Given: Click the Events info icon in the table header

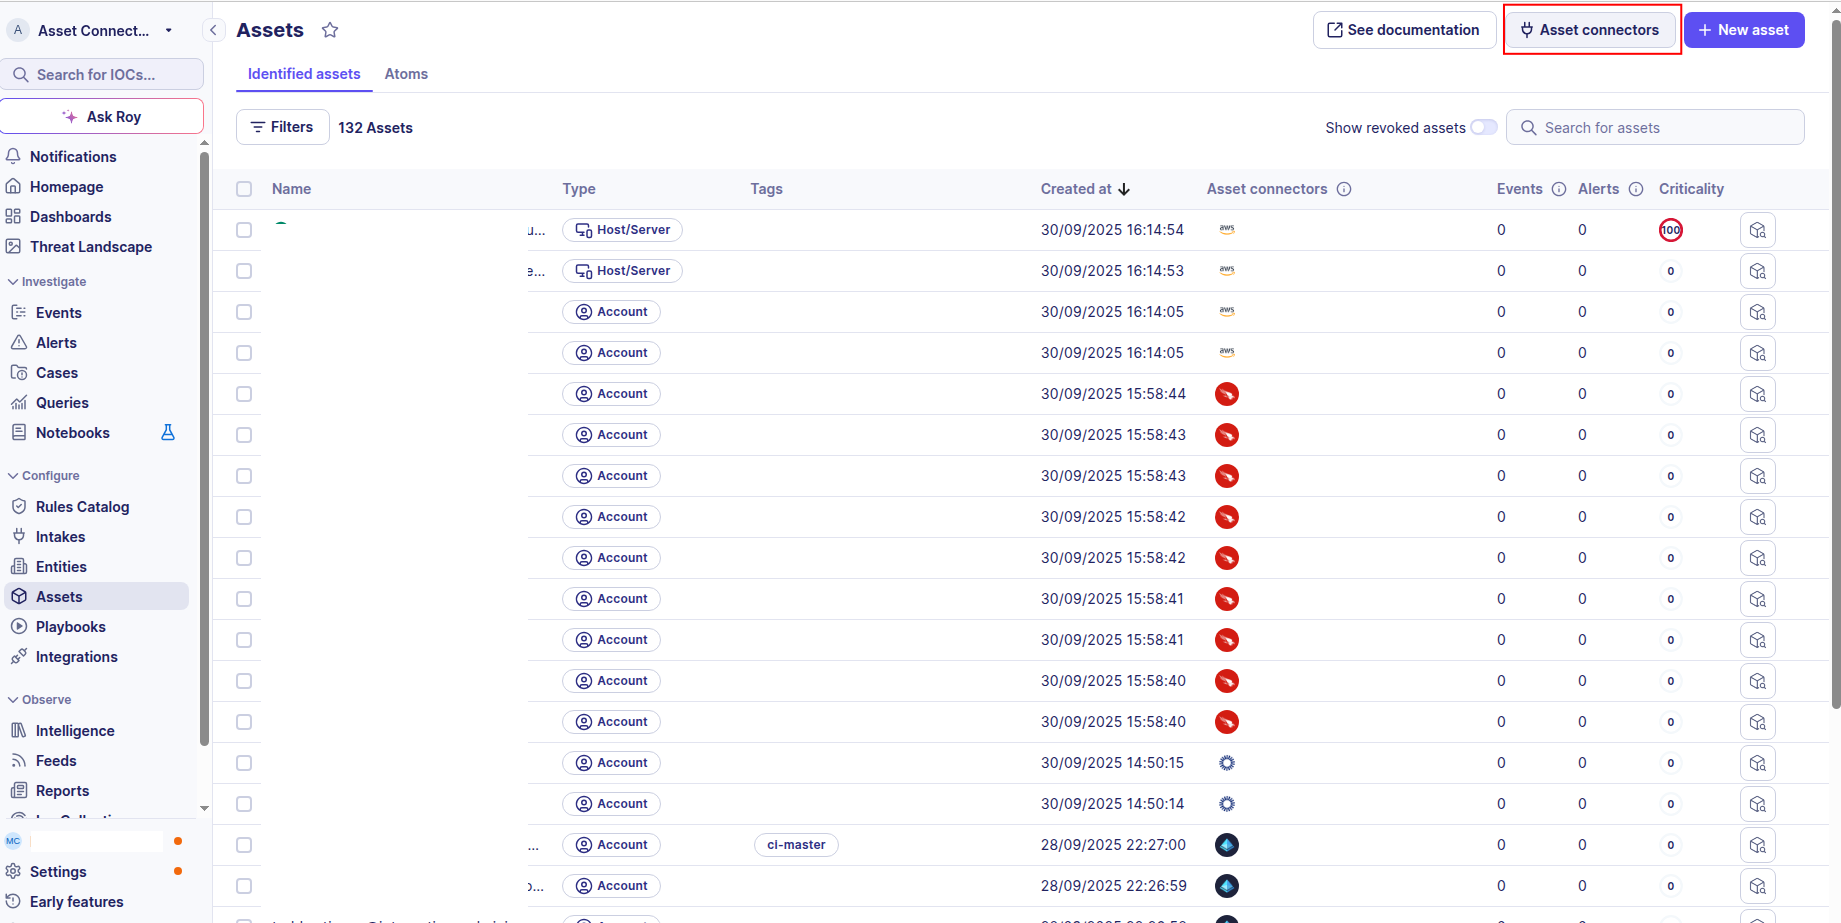Looking at the screenshot, I should (x=1559, y=189).
